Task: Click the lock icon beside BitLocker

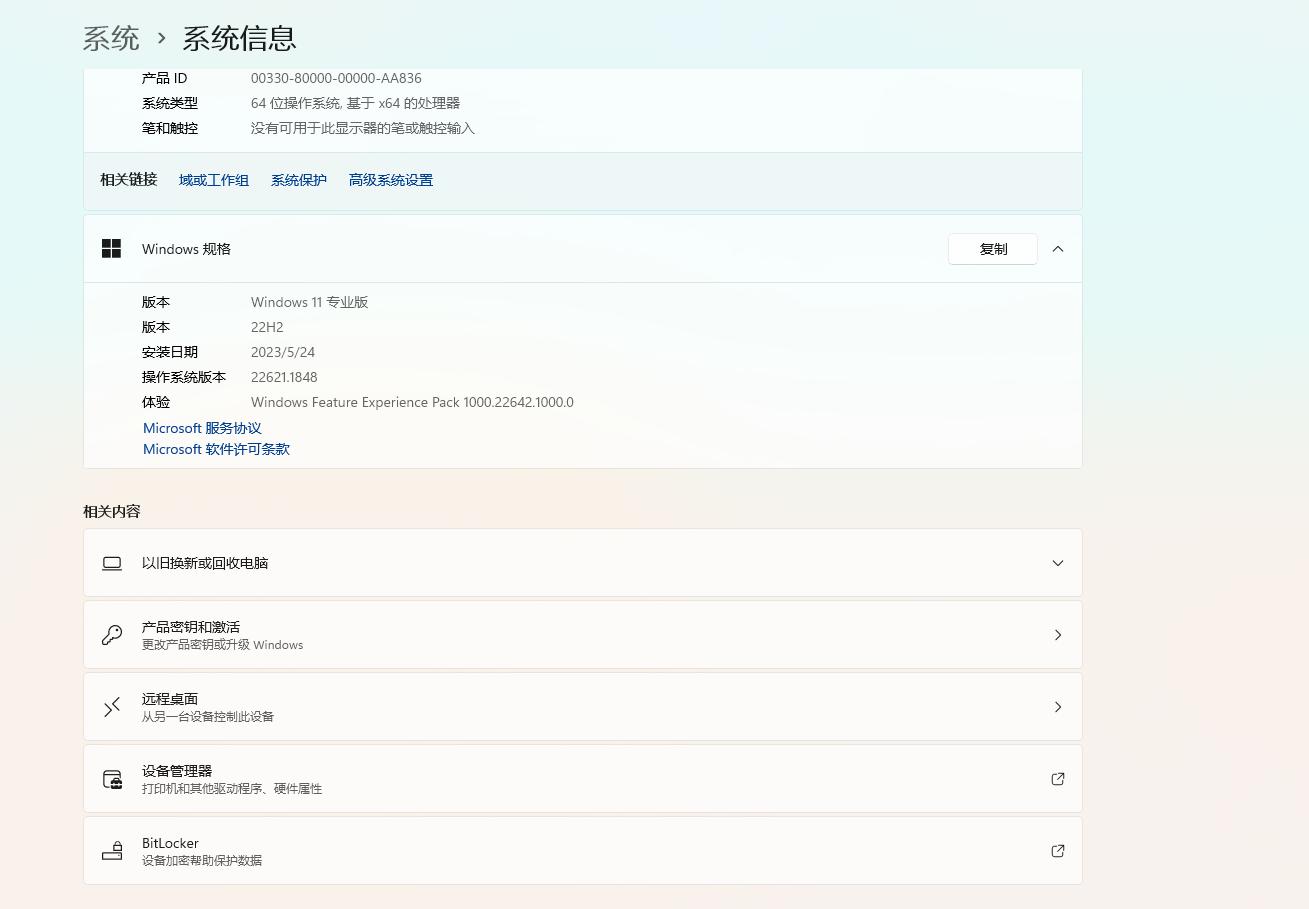Action: click(111, 850)
